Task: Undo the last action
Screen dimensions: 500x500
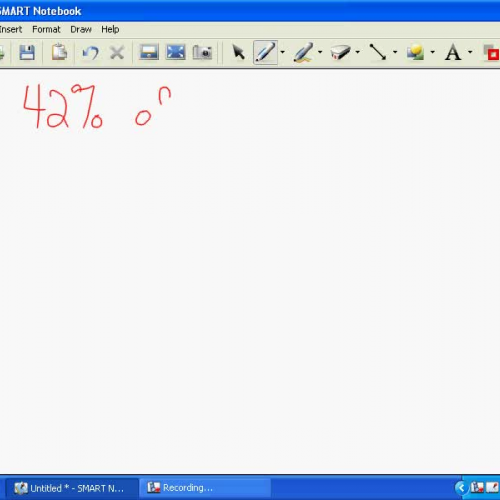Action: click(90, 53)
